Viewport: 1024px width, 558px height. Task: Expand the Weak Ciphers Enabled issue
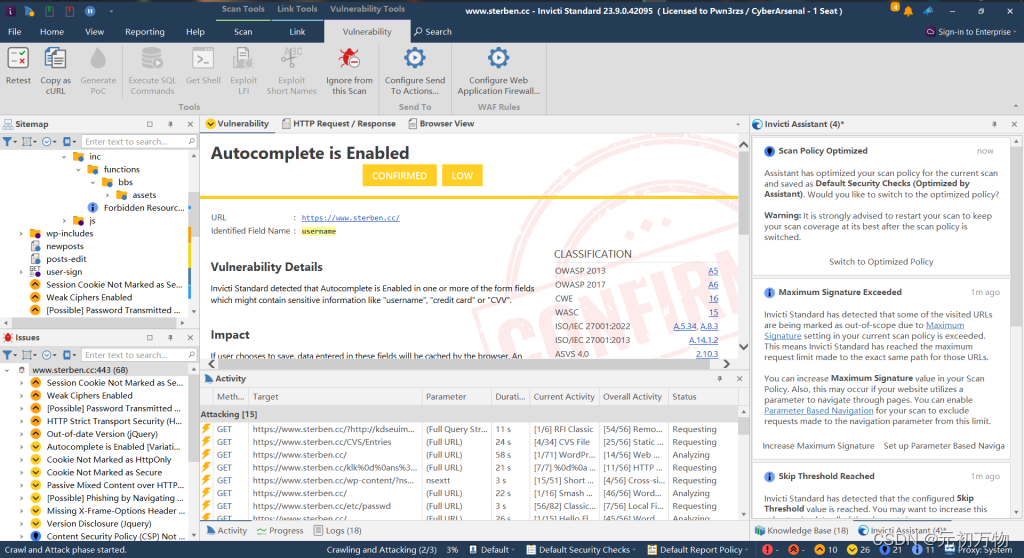[21, 395]
